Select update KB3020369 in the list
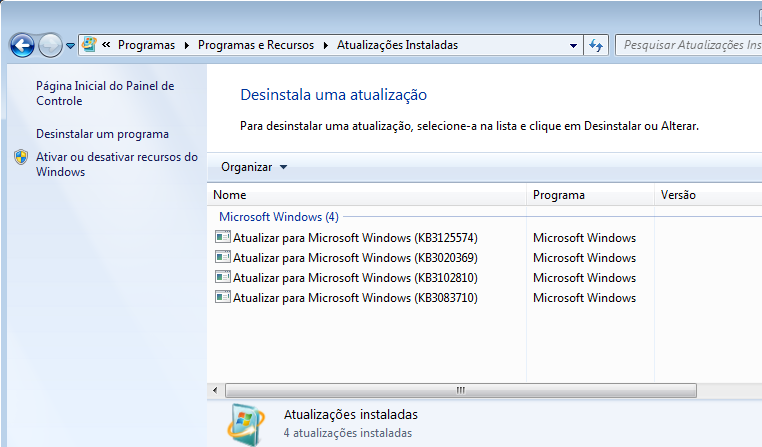762x447 pixels. pyautogui.click(x=355, y=258)
